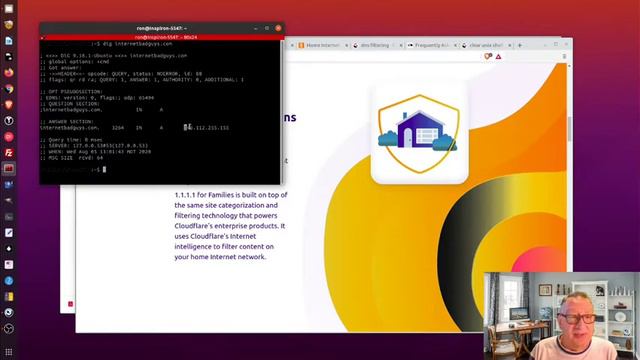Switch to the clear unix shell tab
This screenshot has height=360, width=640.
click(x=484, y=45)
